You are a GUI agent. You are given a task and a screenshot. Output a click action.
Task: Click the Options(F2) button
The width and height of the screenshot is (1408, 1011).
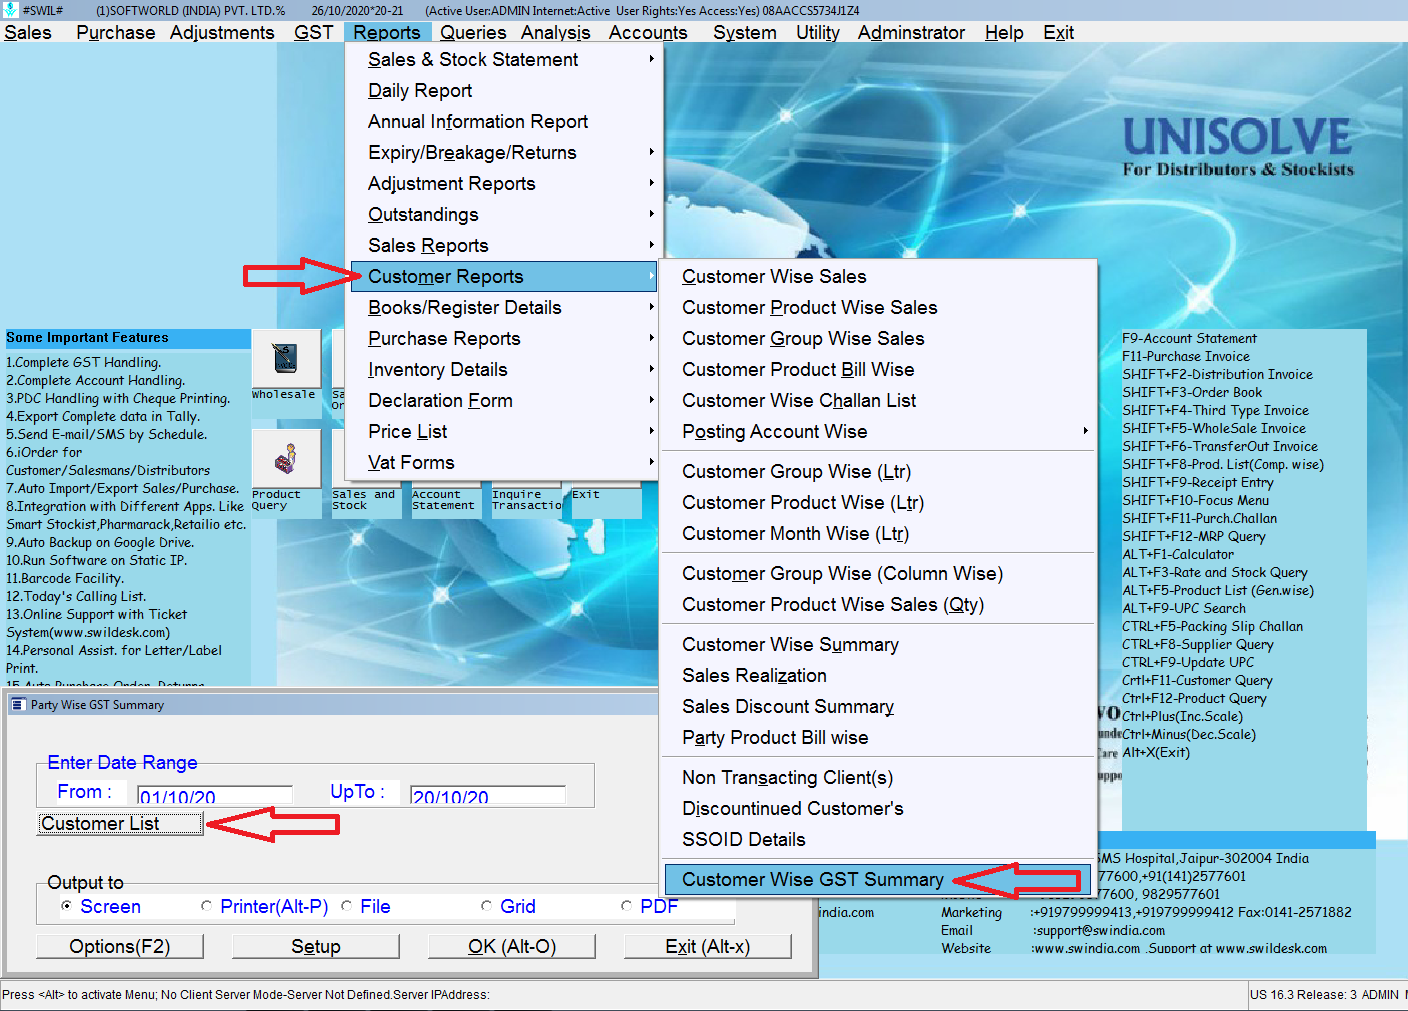pos(120,946)
